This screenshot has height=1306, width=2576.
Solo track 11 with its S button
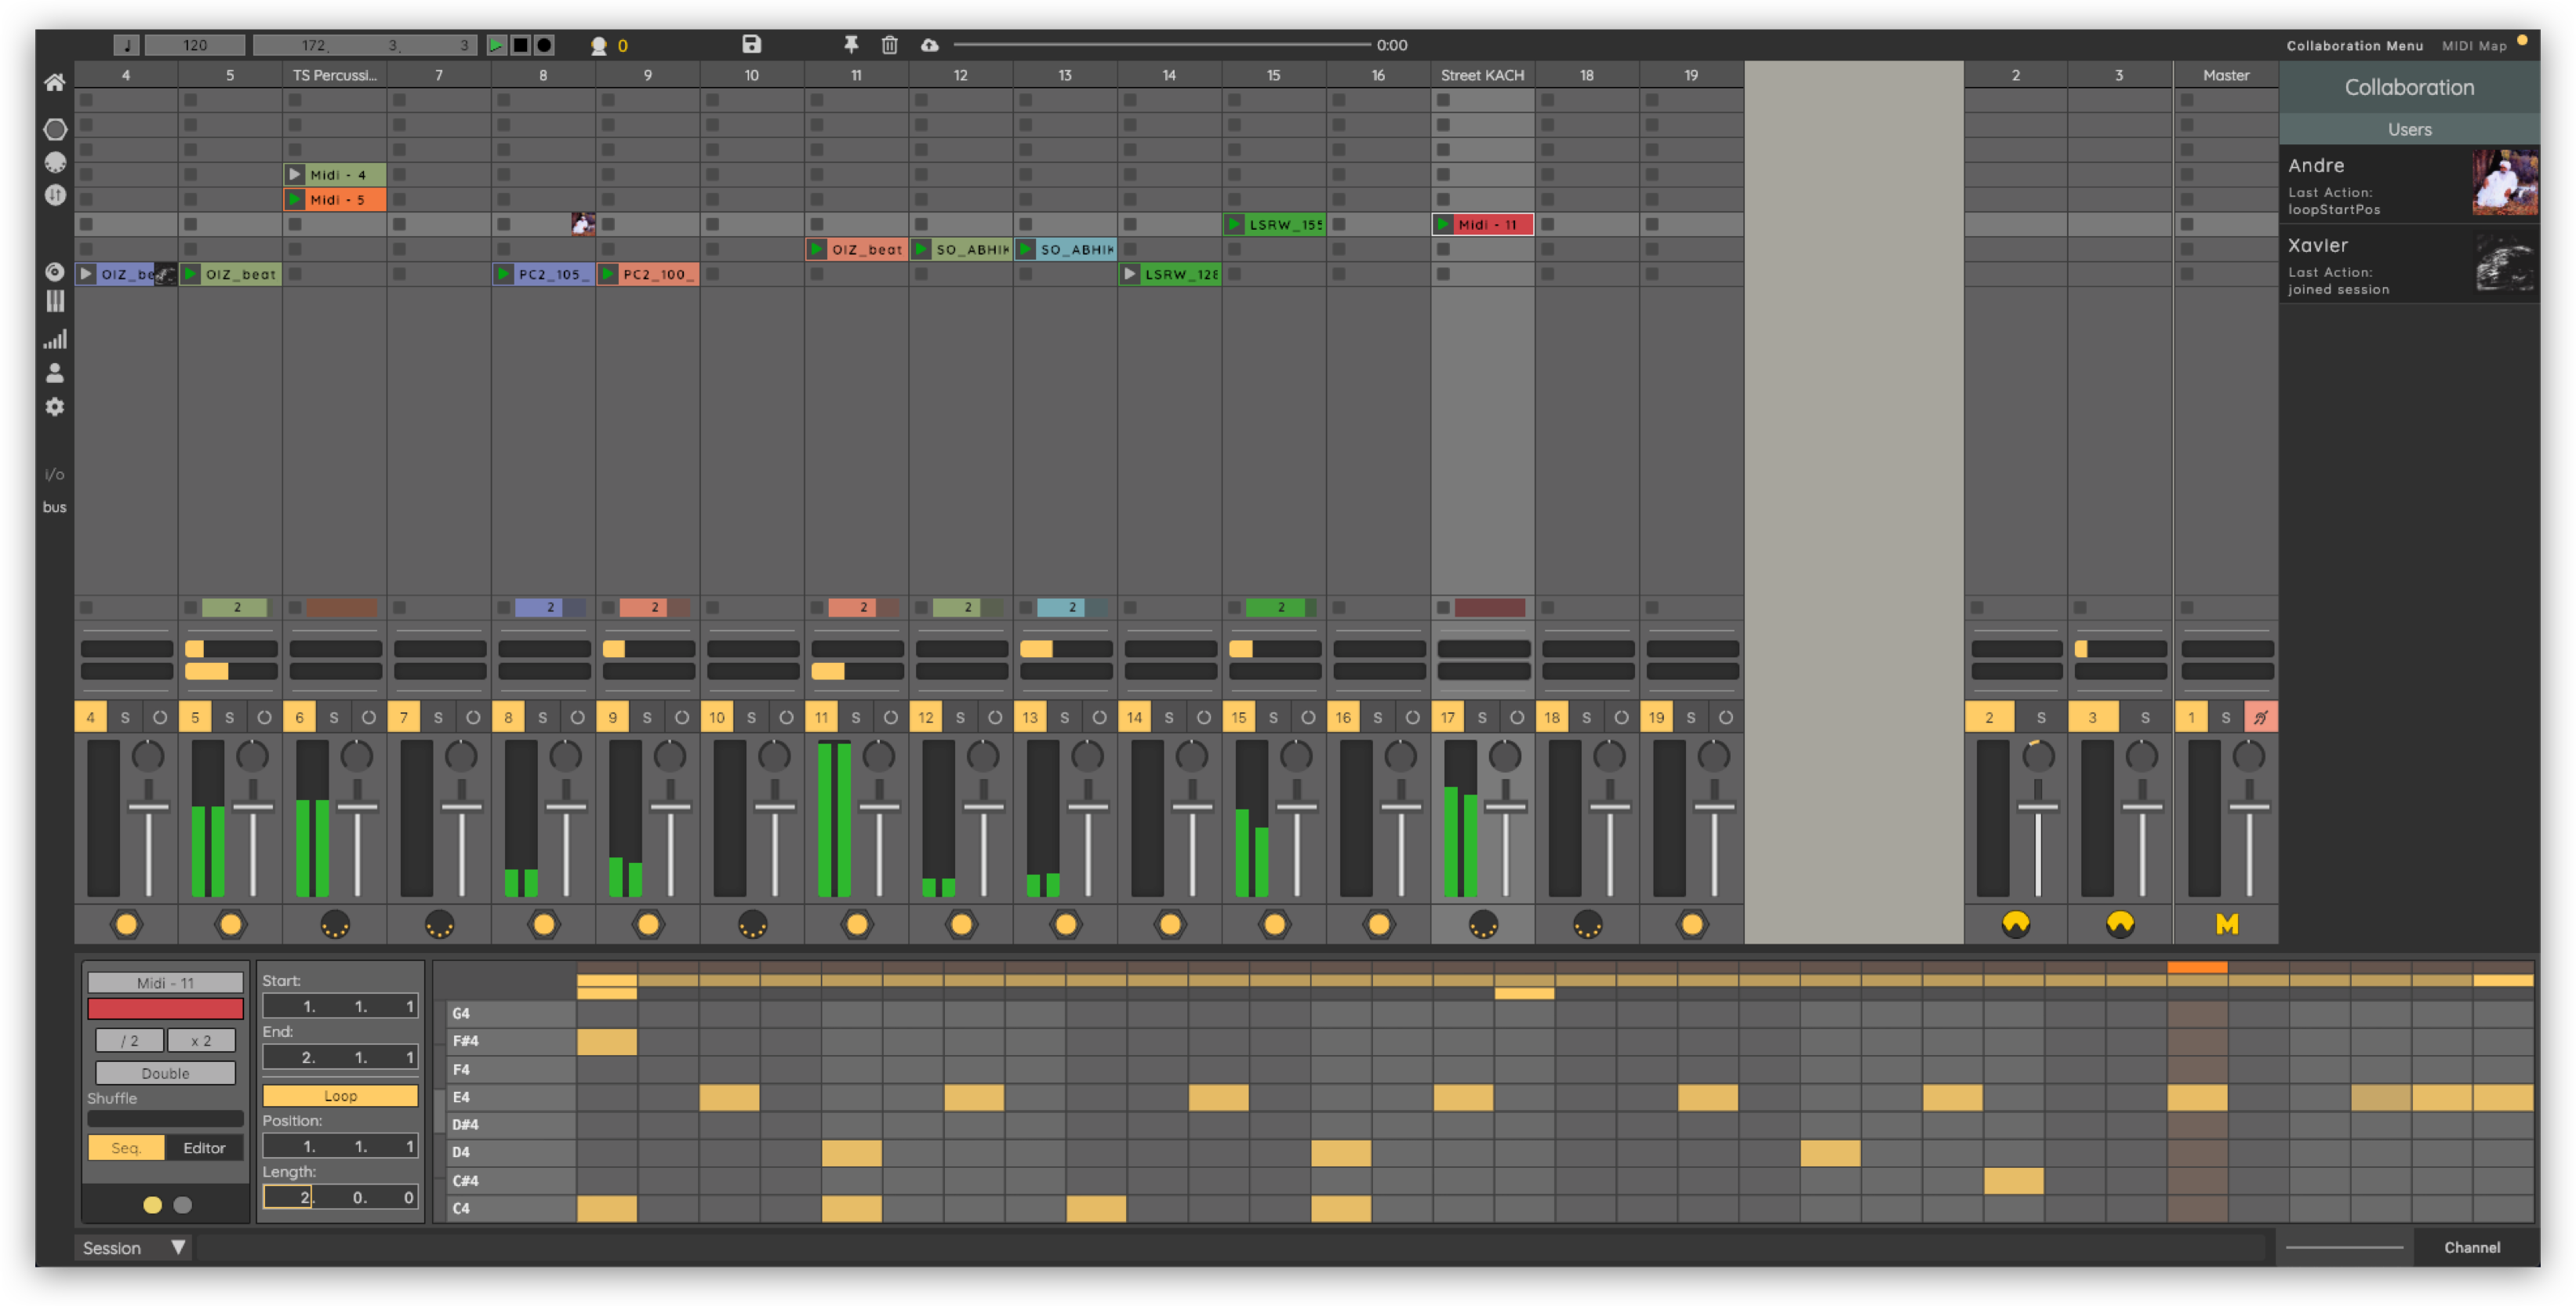(x=855, y=717)
